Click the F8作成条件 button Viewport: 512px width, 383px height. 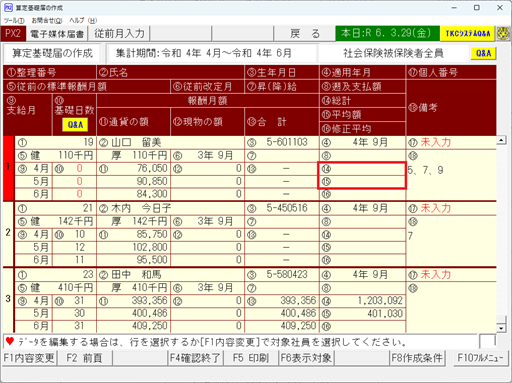[417, 358]
